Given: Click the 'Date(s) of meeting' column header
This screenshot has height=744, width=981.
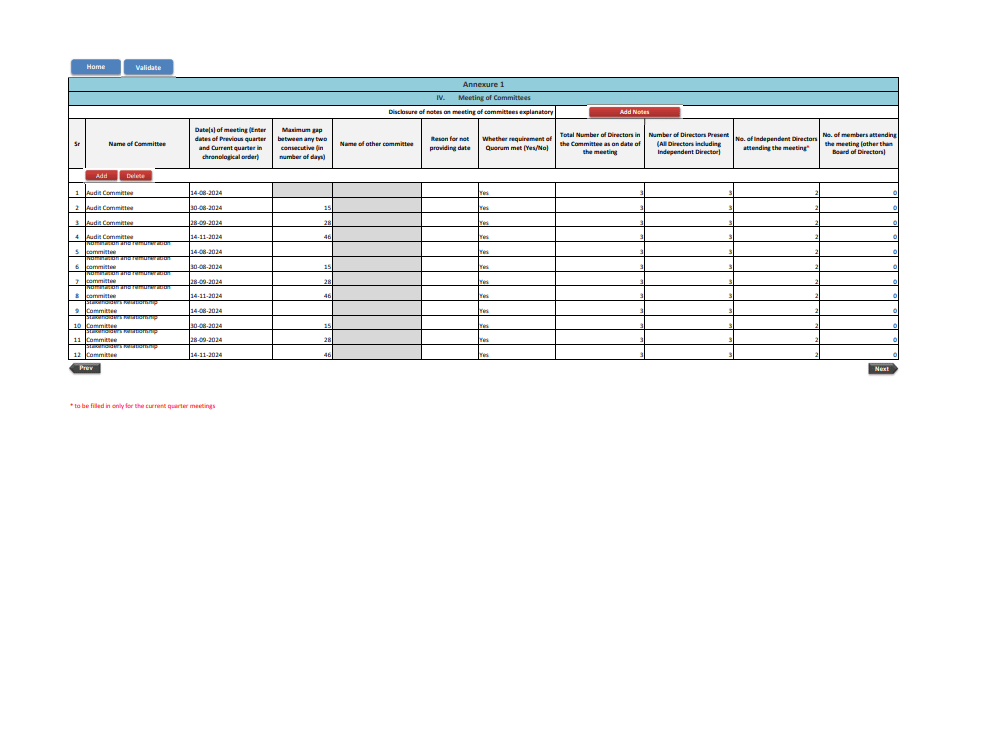Looking at the screenshot, I should [x=230, y=144].
